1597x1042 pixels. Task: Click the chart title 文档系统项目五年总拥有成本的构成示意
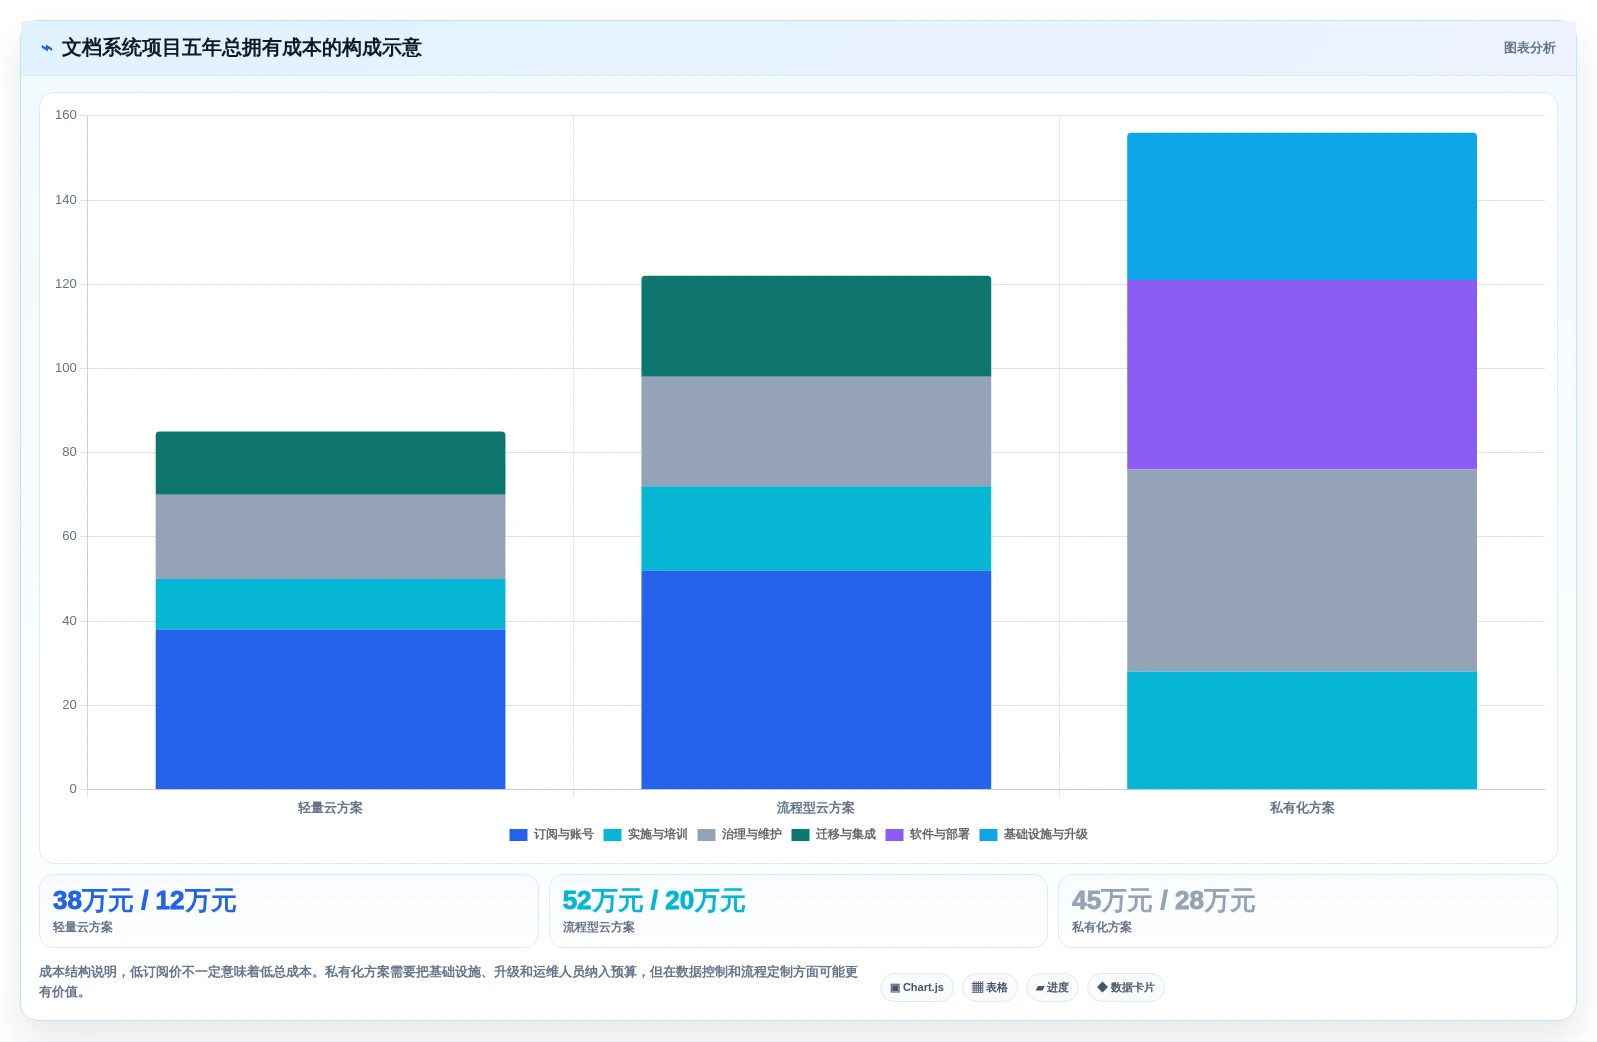(241, 48)
